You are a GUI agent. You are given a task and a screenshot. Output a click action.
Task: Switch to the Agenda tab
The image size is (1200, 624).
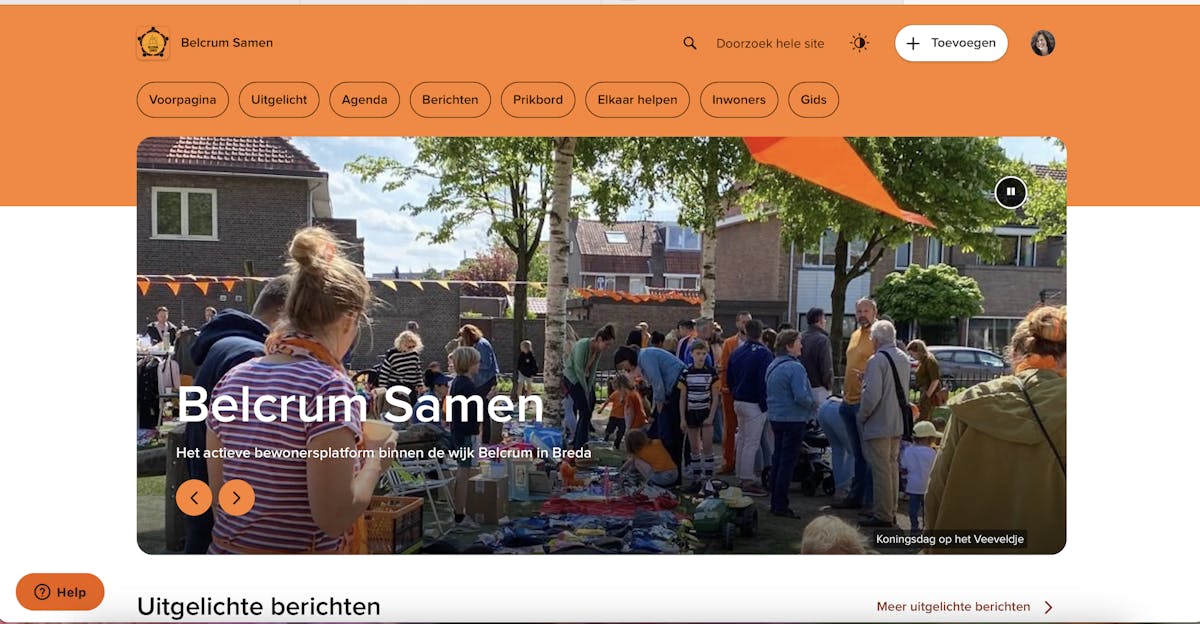point(365,100)
